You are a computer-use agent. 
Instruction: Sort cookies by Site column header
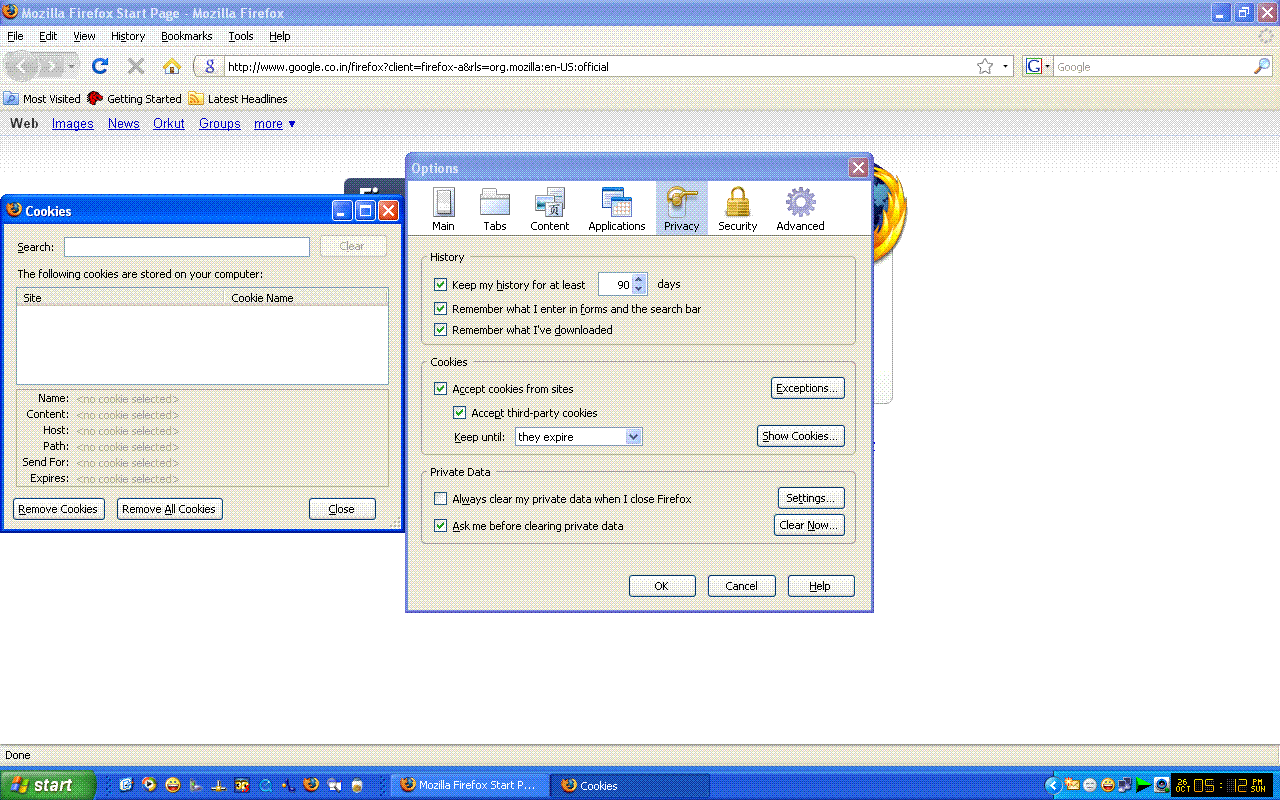[x=120, y=298]
